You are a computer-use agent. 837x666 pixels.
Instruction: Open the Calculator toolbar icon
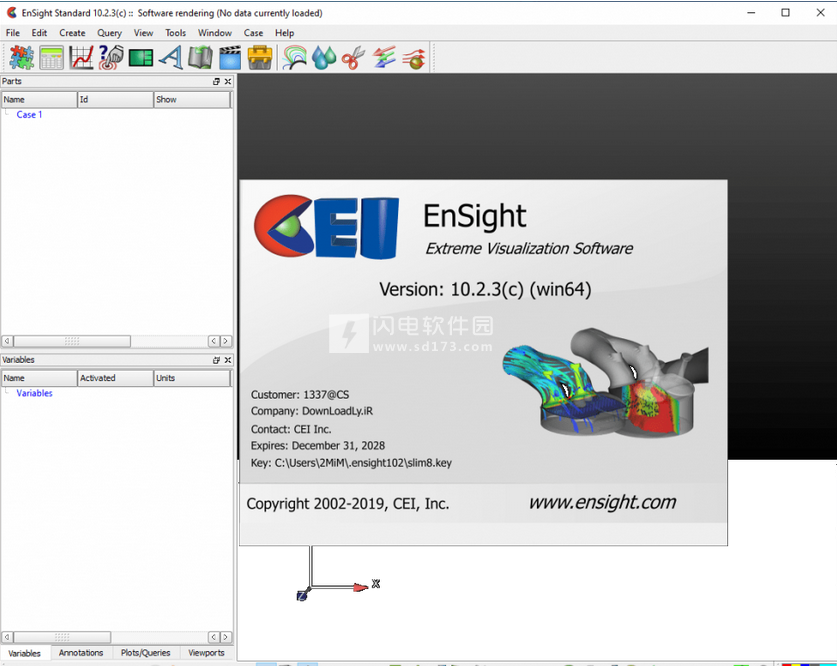[51, 58]
